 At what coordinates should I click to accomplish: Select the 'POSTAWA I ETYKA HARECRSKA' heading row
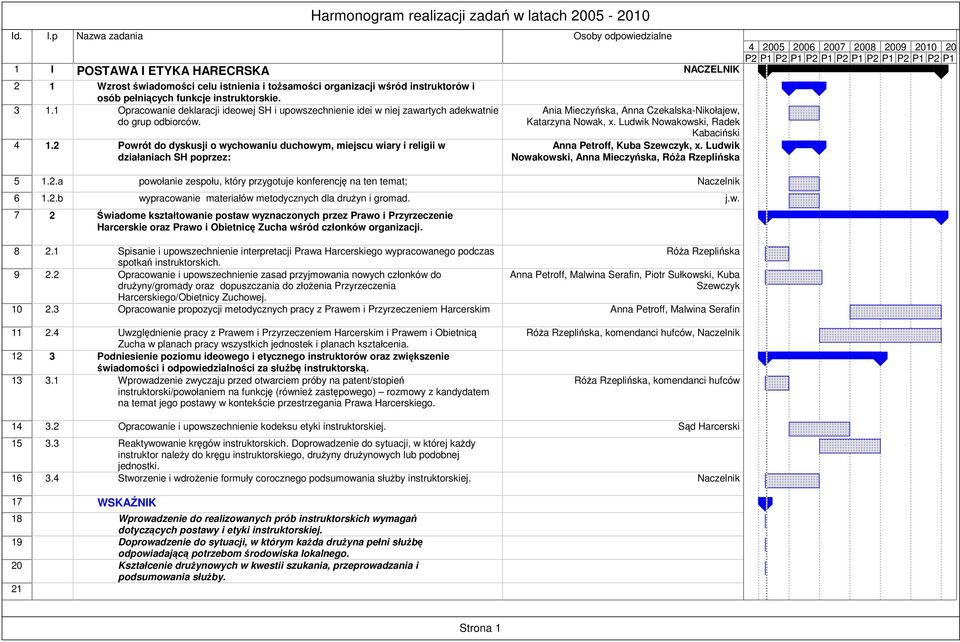[173, 71]
